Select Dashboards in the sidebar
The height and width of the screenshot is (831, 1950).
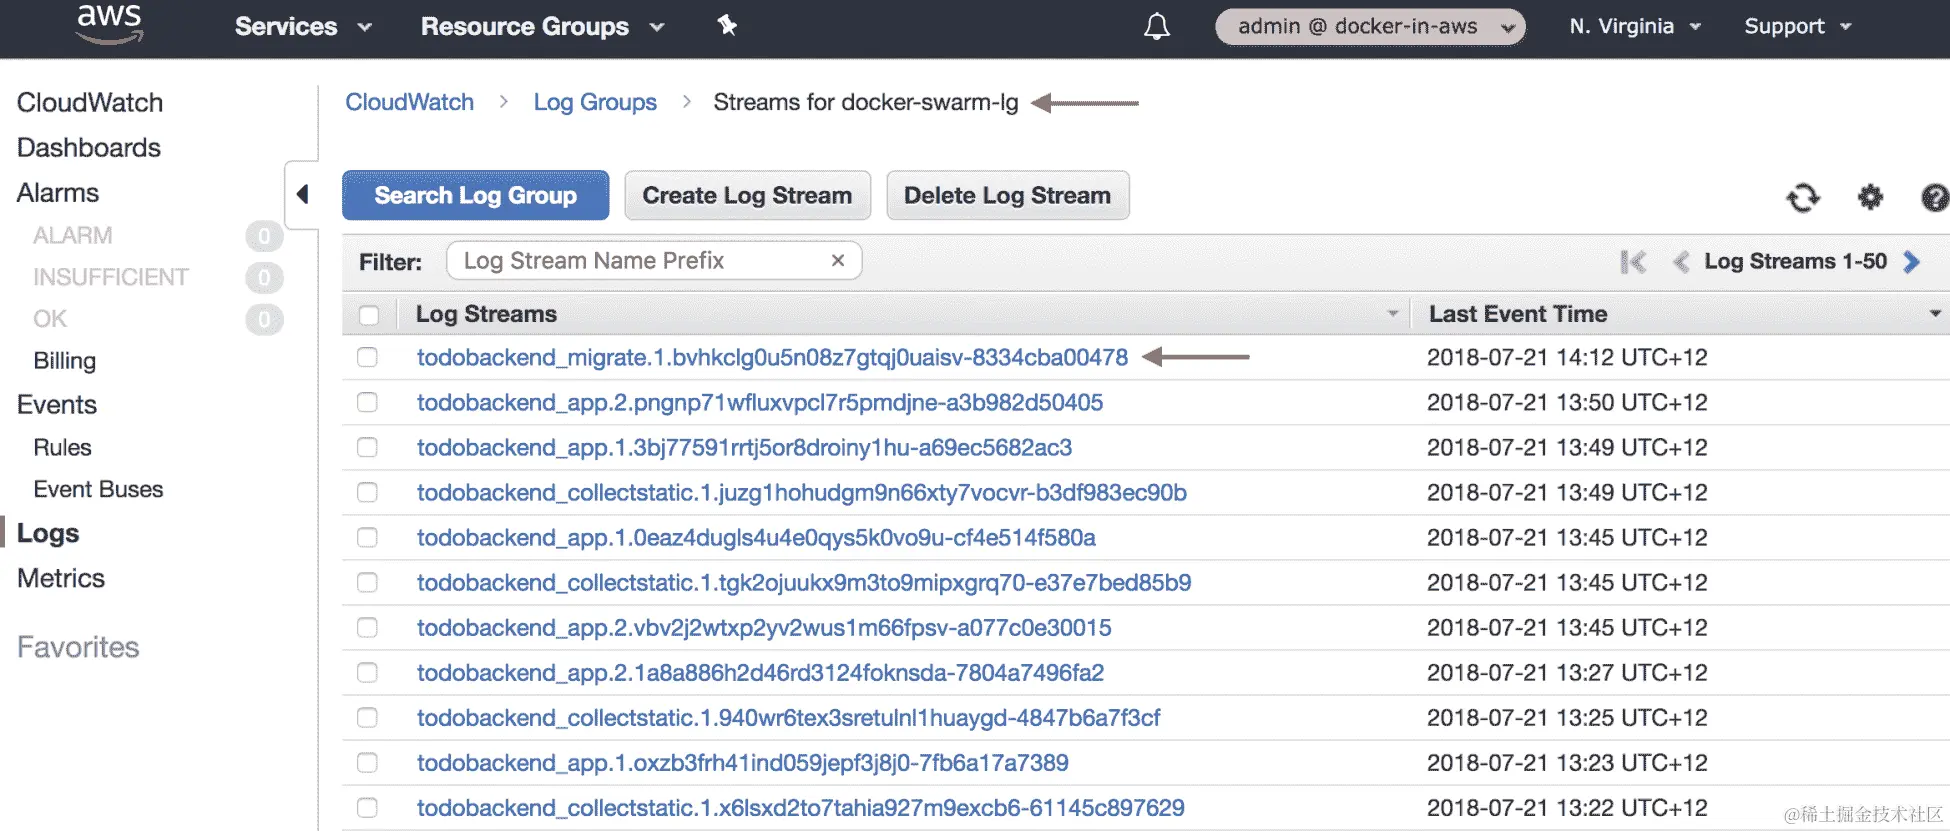click(x=89, y=148)
